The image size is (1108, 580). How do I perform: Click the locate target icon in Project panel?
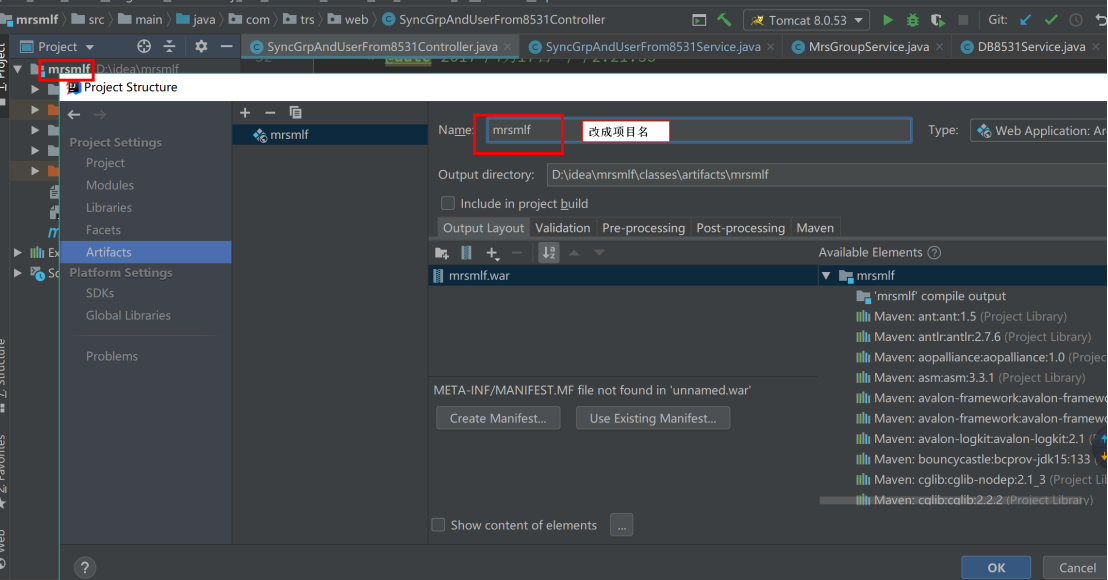click(144, 47)
